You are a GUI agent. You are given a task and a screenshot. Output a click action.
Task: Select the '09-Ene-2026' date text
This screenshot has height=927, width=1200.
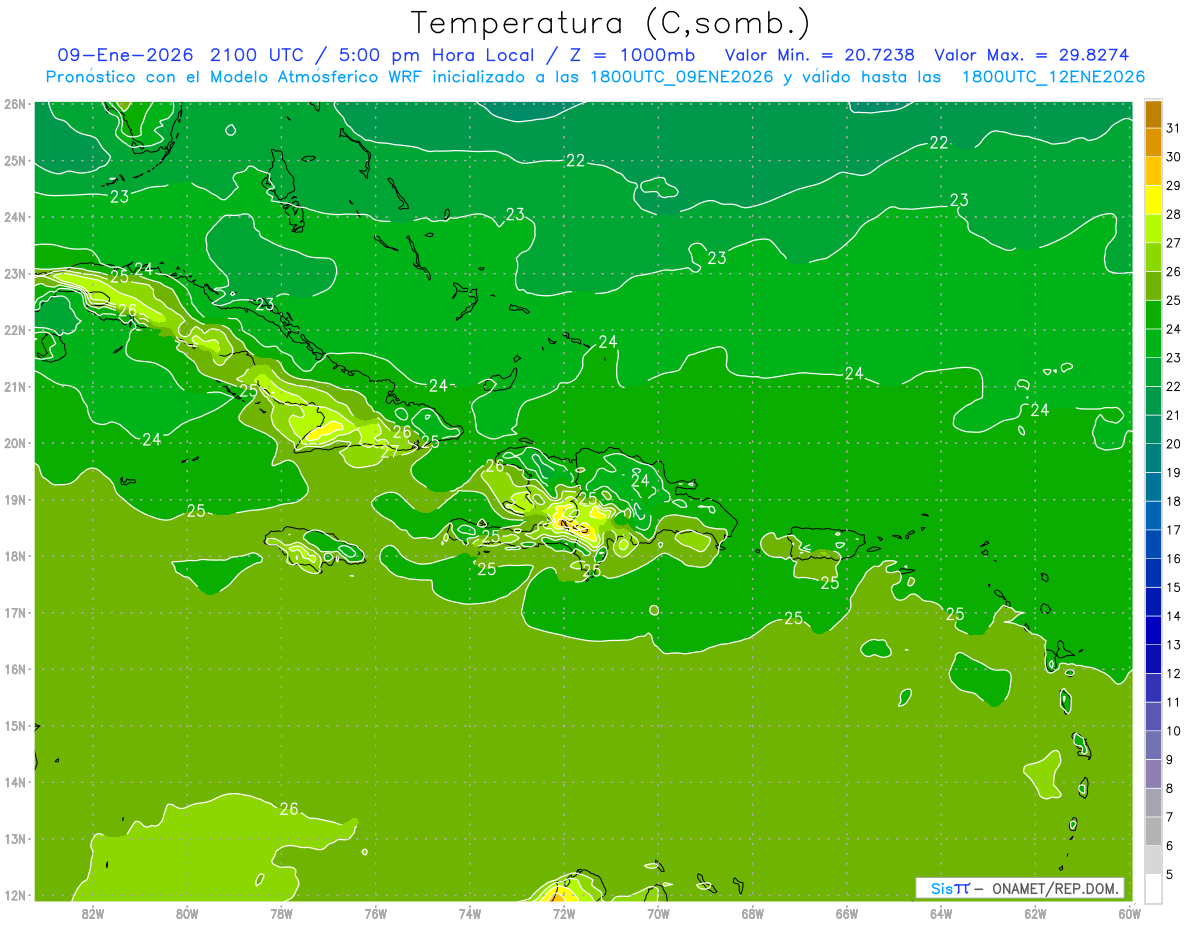pyautogui.click(x=127, y=55)
